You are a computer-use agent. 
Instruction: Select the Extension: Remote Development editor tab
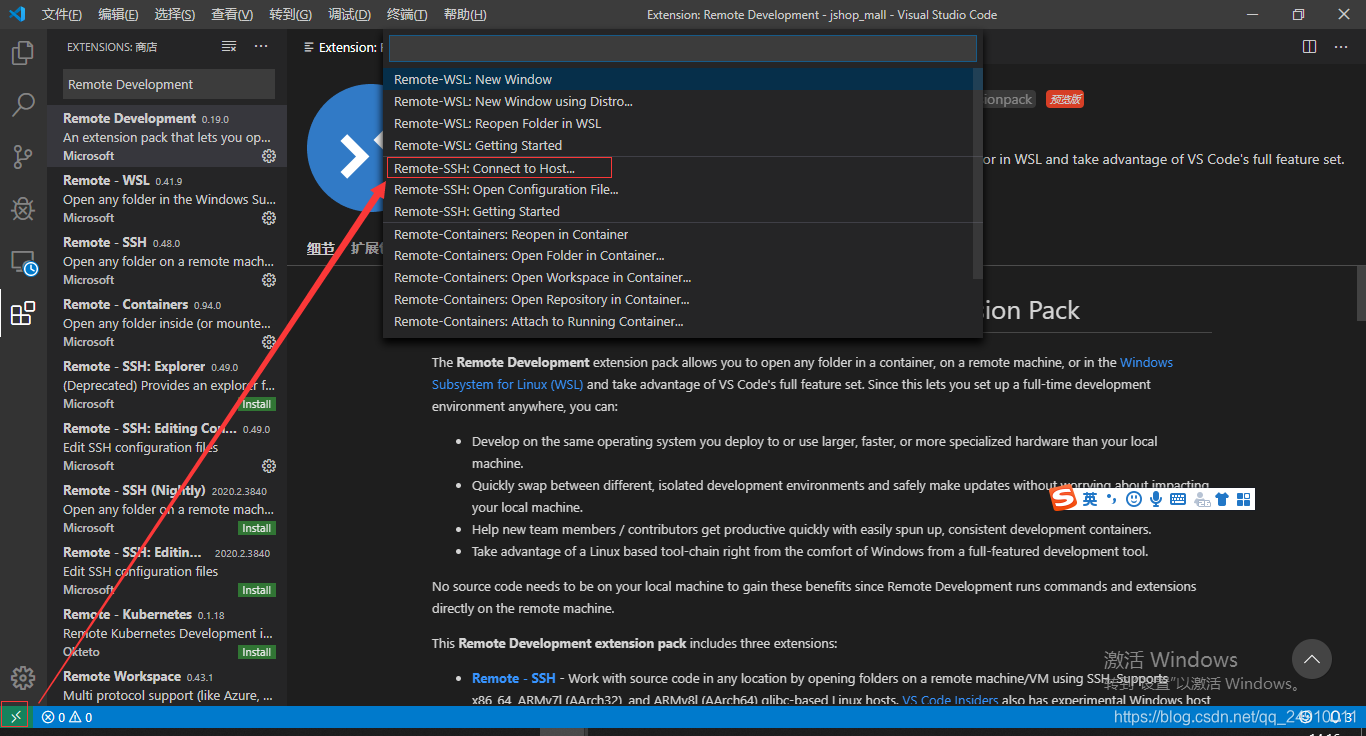coord(340,47)
